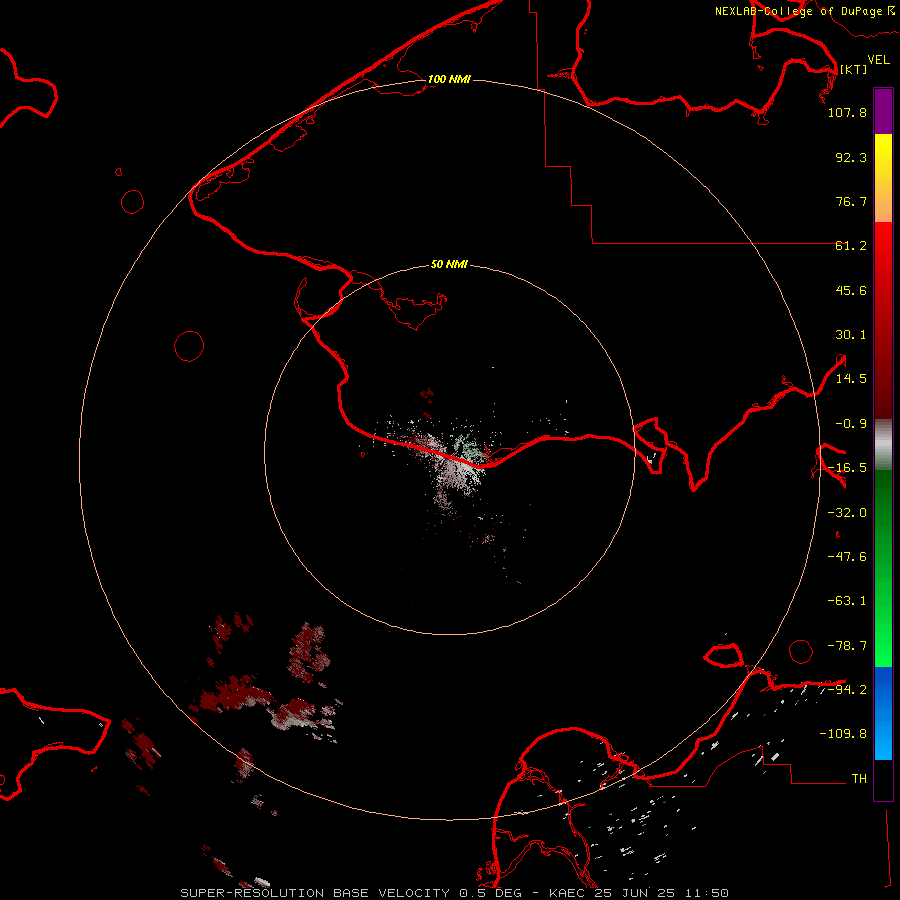Select the -32.0 scale value
This screenshot has height=900, width=900.
pos(847,513)
